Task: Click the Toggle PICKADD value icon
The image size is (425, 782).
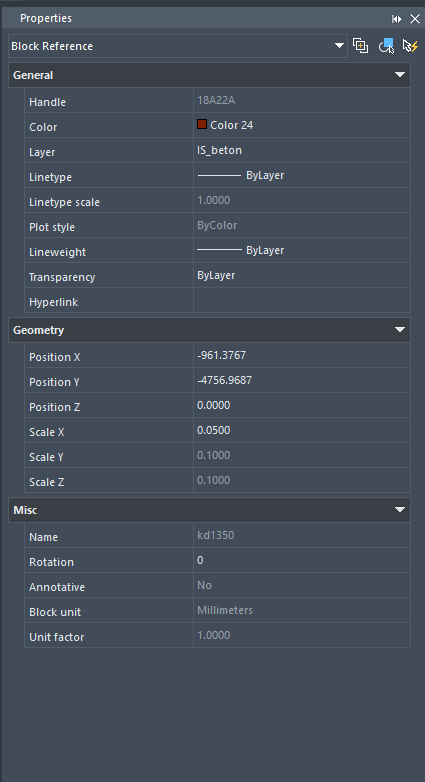Action: coord(360,46)
